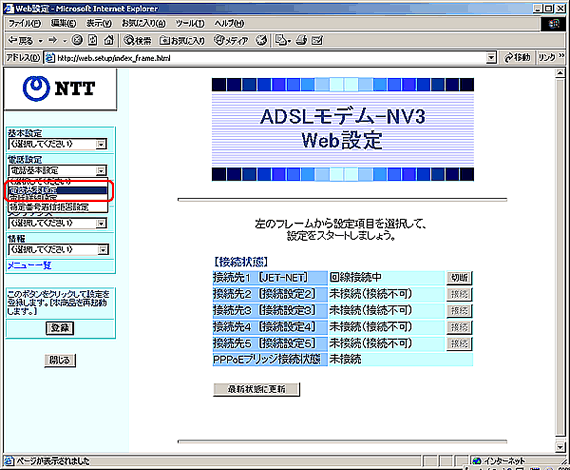Image resolution: width=570 pixels, height=470 pixels.
Task: Click the Home icon in toolbar
Action: [108, 40]
